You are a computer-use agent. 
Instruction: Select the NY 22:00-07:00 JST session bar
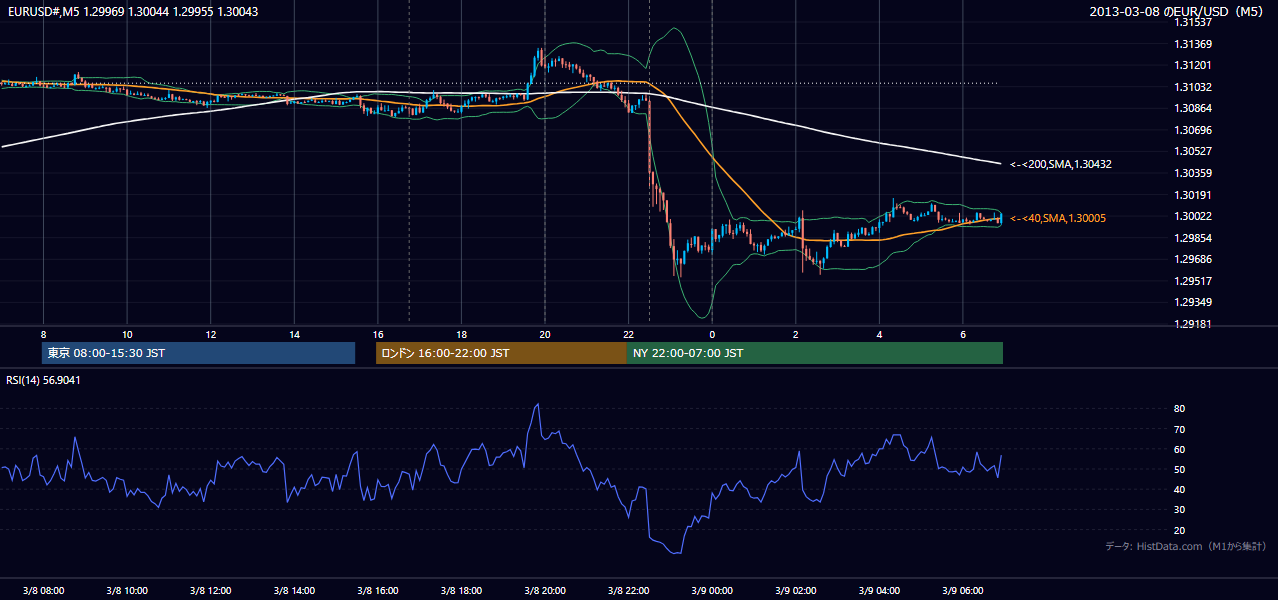coord(814,353)
